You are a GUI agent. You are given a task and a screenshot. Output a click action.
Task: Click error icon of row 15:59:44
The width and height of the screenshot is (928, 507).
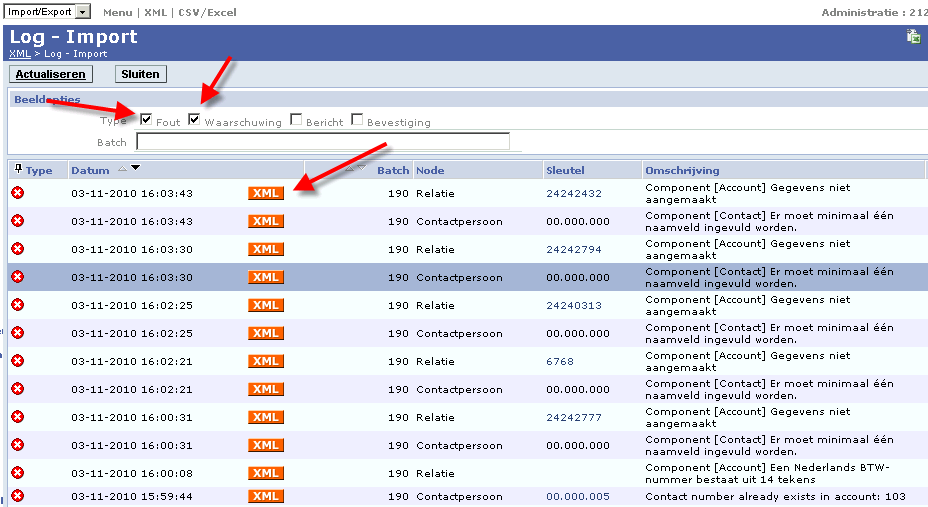[18, 496]
